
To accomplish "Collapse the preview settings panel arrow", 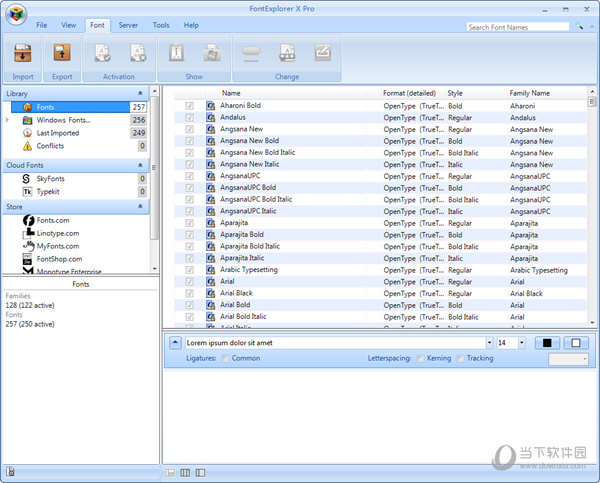I will (175, 343).
